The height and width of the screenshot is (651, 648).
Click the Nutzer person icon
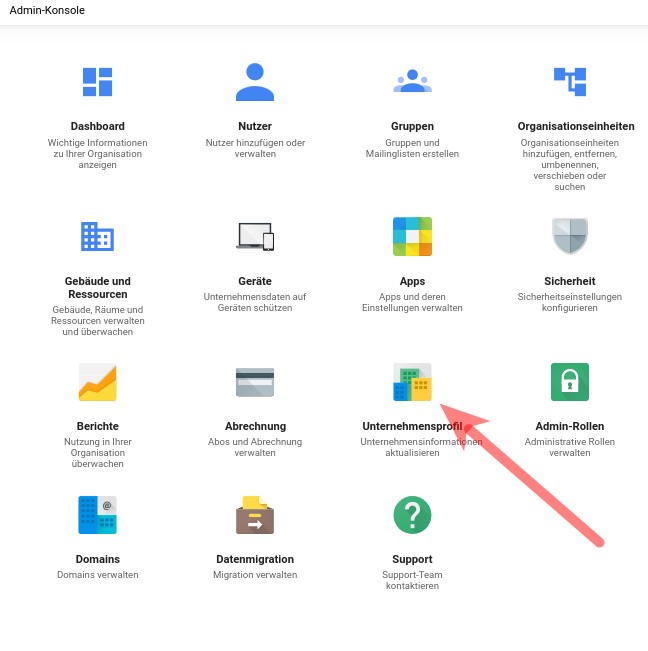(254, 81)
